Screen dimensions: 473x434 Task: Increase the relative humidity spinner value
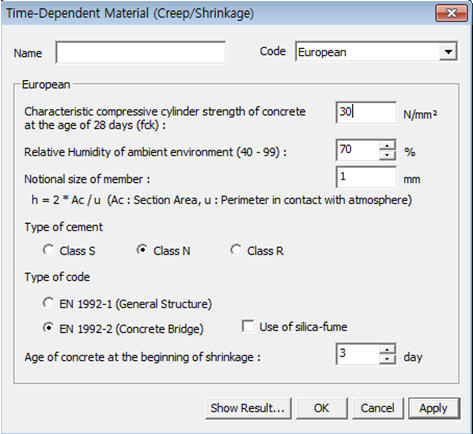point(387,146)
